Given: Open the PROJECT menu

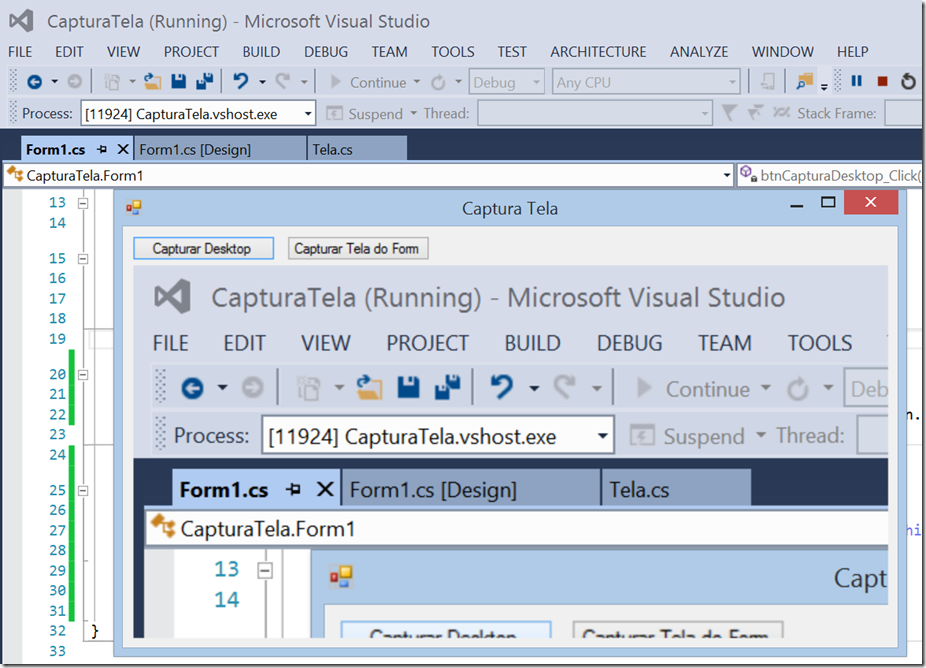Looking at the screenshot, I should point(191,52).
